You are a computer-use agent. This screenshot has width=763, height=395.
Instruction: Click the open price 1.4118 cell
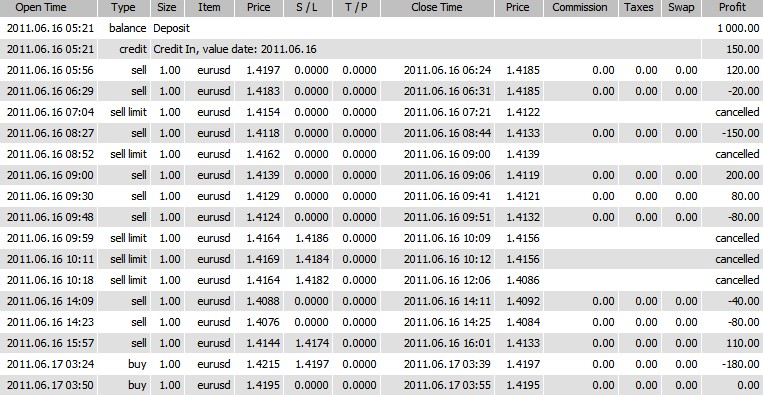pos(263,133)
